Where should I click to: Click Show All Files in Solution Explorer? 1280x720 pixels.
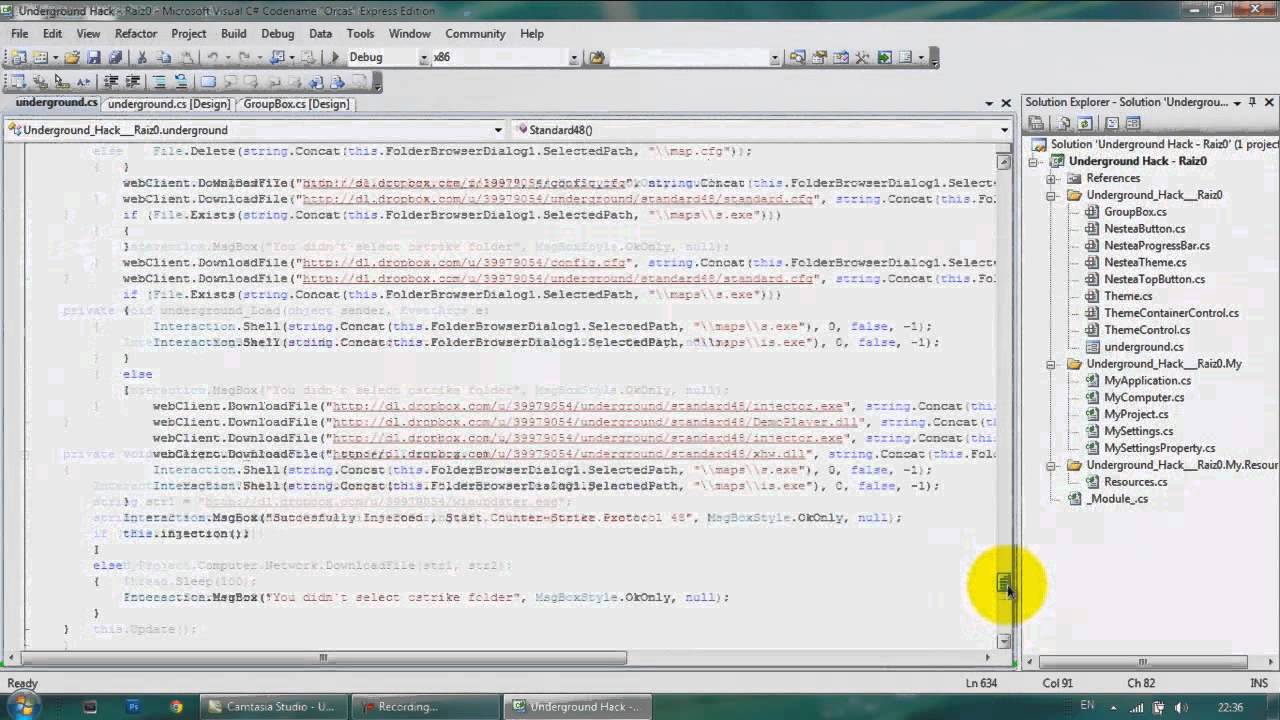pyautogui.click(x=1063, y=123)
